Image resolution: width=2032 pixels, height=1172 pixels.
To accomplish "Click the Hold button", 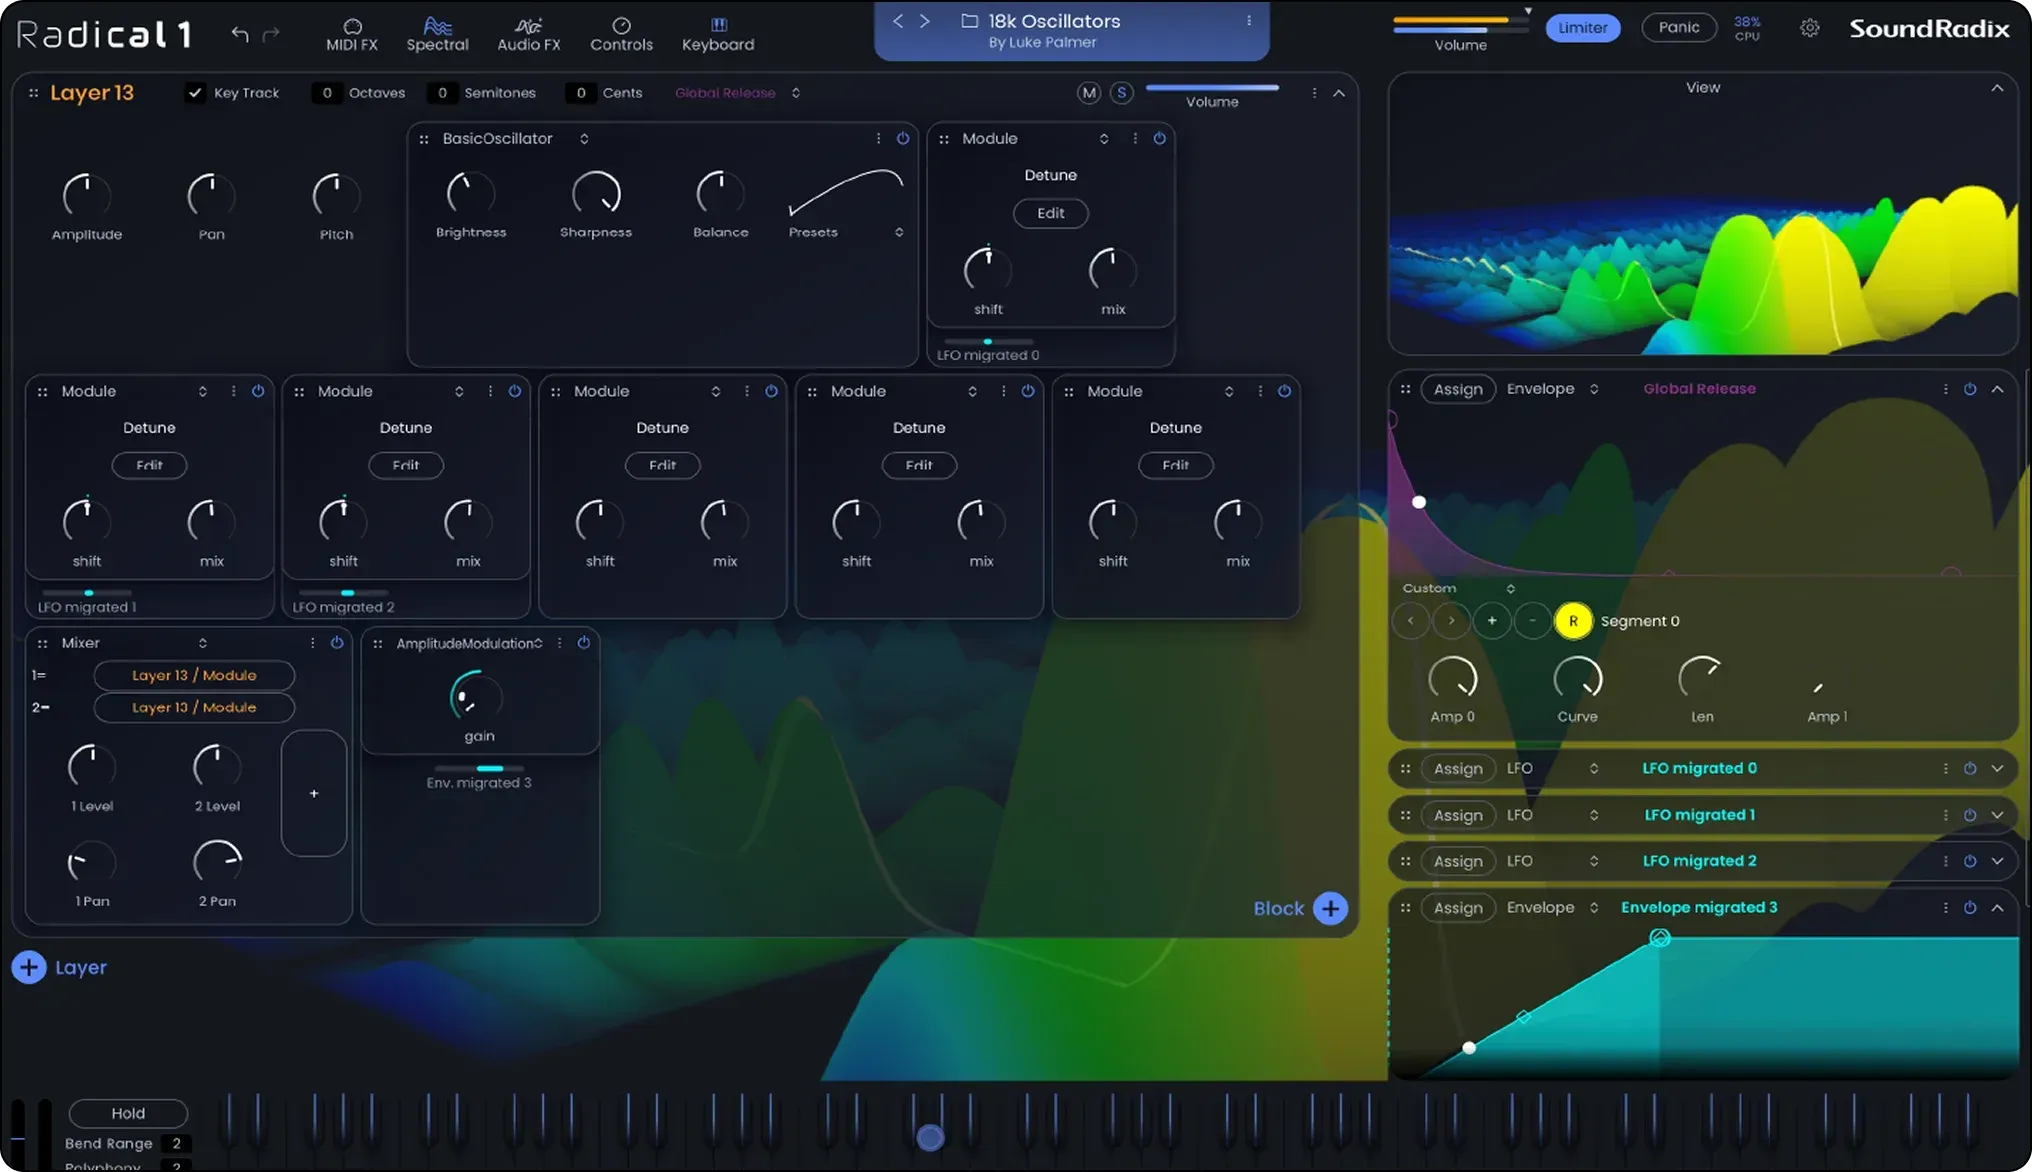I will point(128,1113).
